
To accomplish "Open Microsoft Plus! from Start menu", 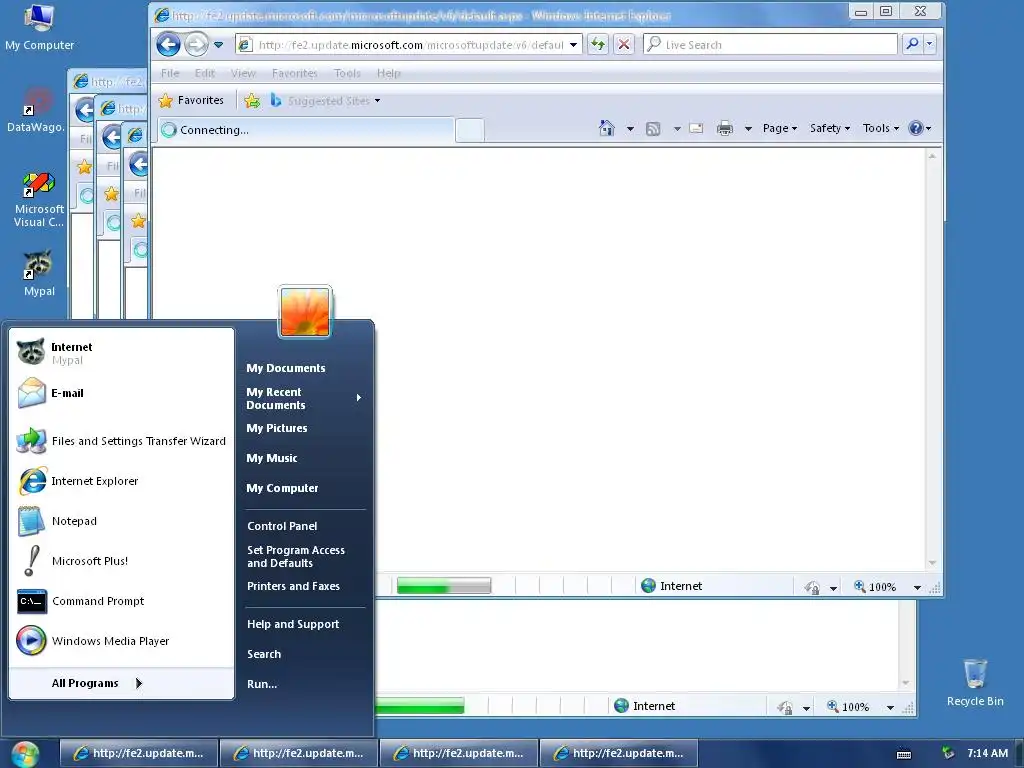I will point(122,561).
